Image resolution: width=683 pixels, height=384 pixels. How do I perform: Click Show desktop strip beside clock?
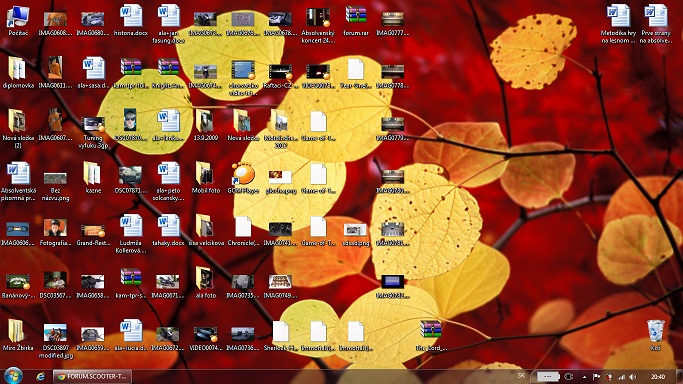point(679,377)
